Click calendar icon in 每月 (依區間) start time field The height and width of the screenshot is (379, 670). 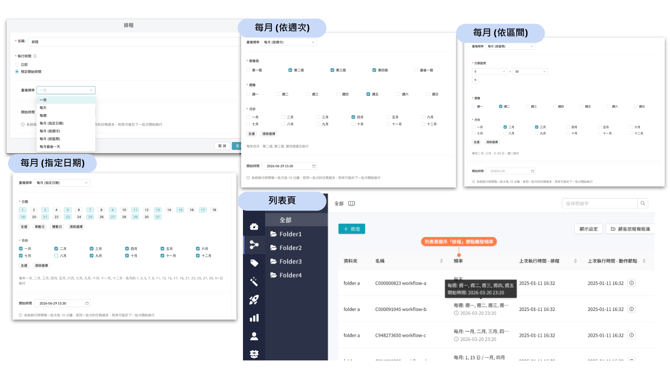(532, 171)
